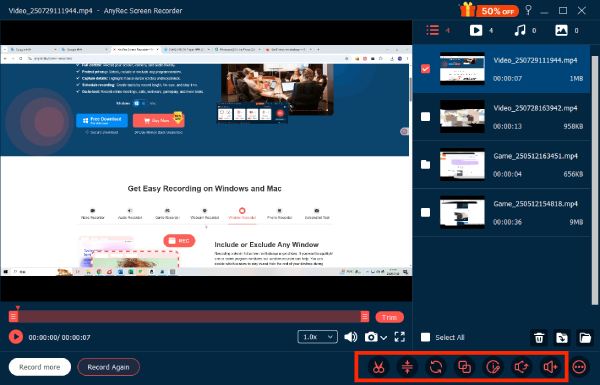This screenshot has height=385, width=600.
Task: Open the recordings output folder
Action: [x=585, y=338]
